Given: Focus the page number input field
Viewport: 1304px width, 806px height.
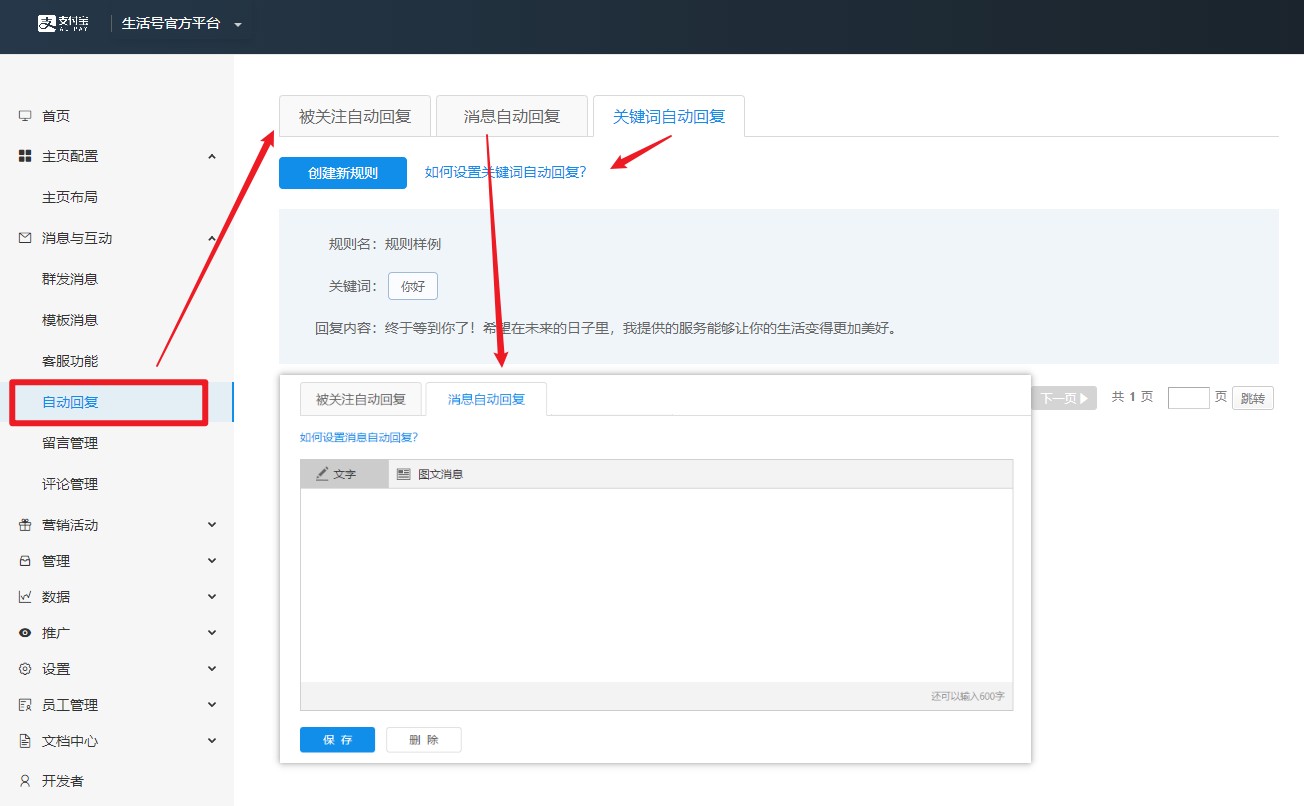Looking at the screenshot, I should point(1189,398).
